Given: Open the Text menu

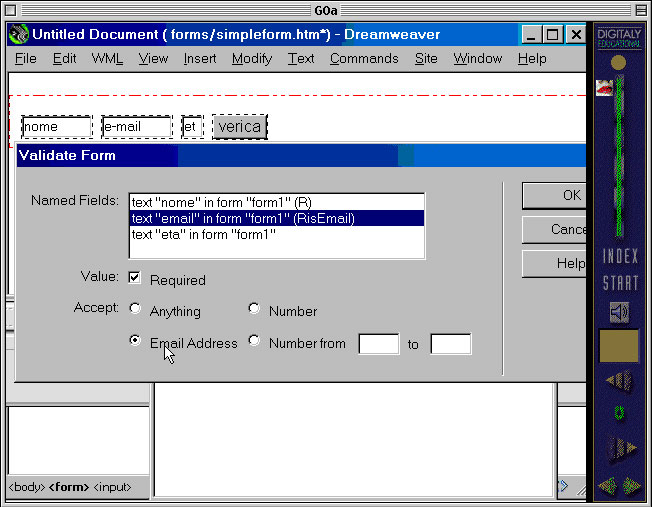Looking at the screenshot, I should pyautogui.click(x=301, y=59).
